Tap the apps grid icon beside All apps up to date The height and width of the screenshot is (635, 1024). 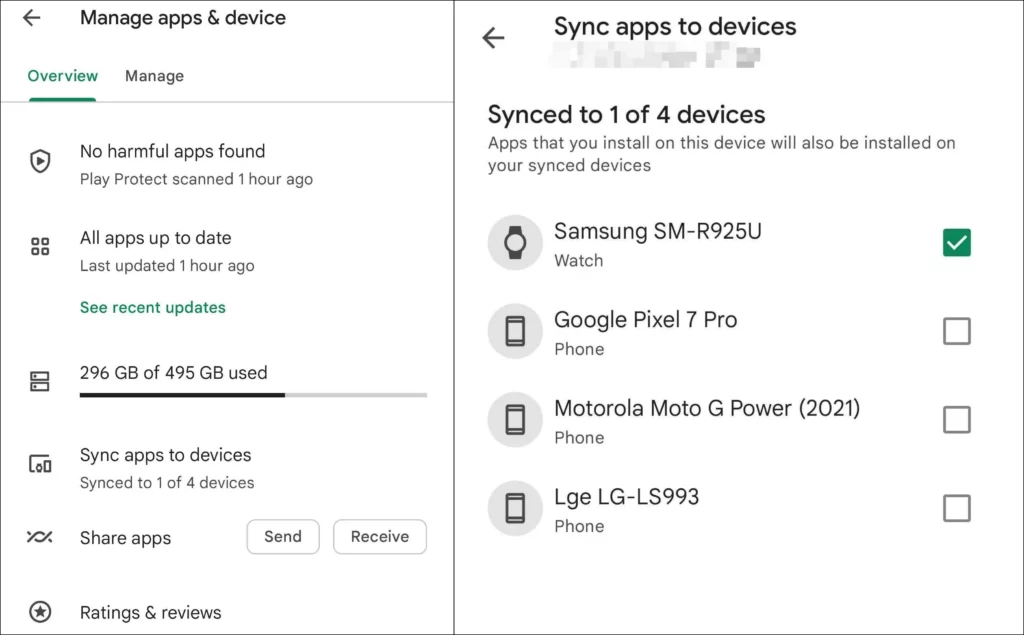[40, 246]
